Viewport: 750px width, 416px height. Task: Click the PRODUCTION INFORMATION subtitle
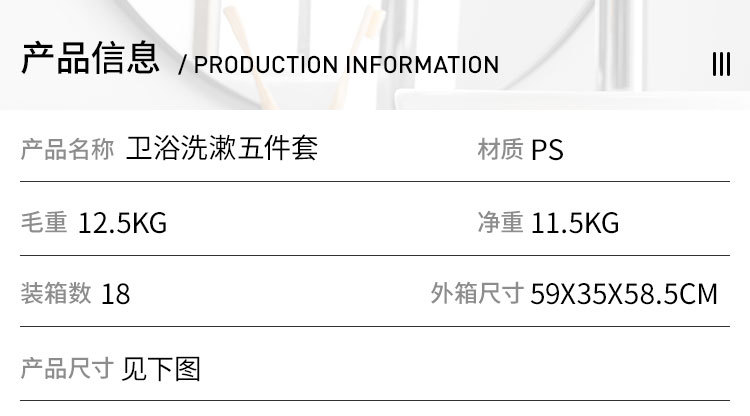click(346, 65)
